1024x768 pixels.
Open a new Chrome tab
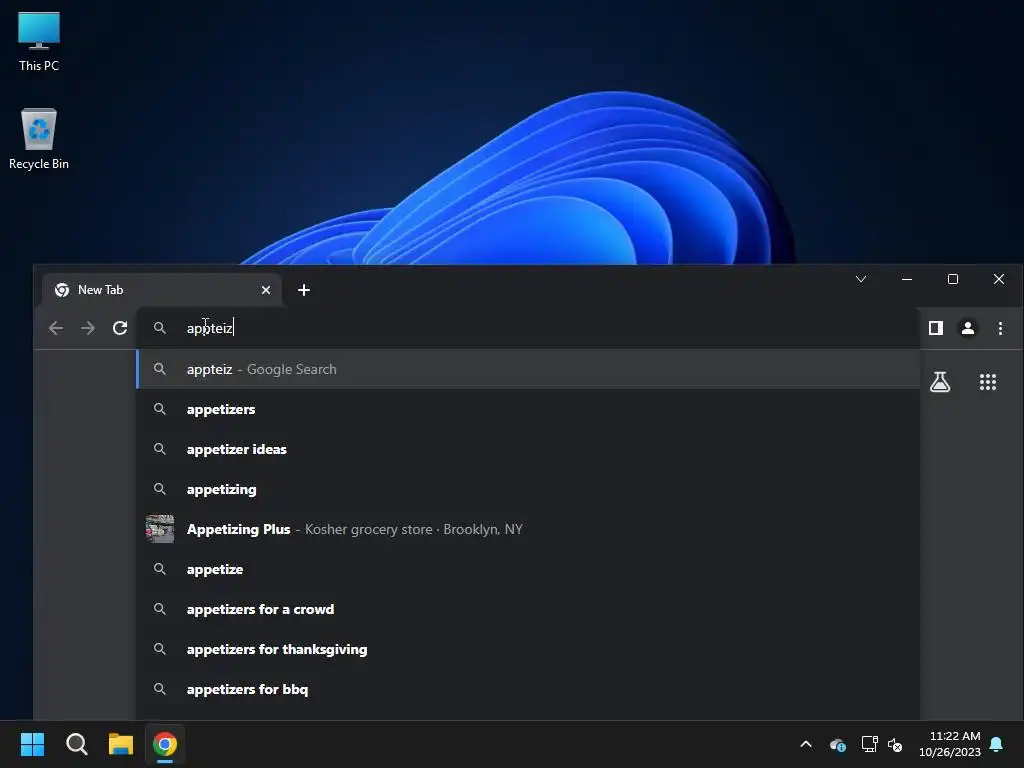click(x=304, y=290)
